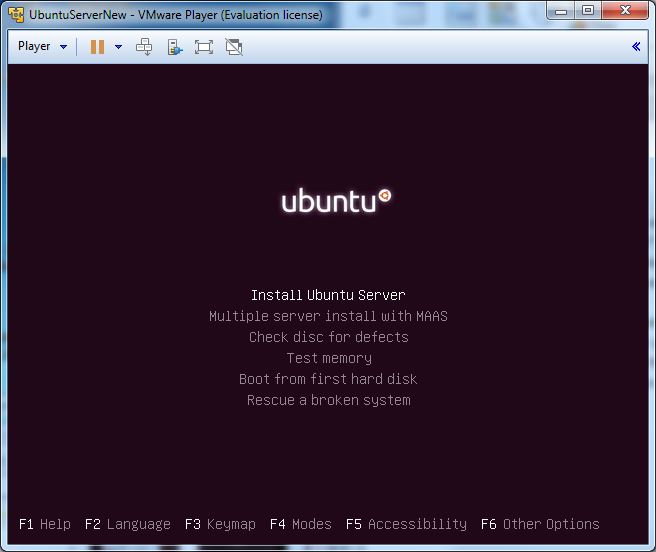
Task: Expand the power options arrow beside pause
Action: [x=118, y=47]
